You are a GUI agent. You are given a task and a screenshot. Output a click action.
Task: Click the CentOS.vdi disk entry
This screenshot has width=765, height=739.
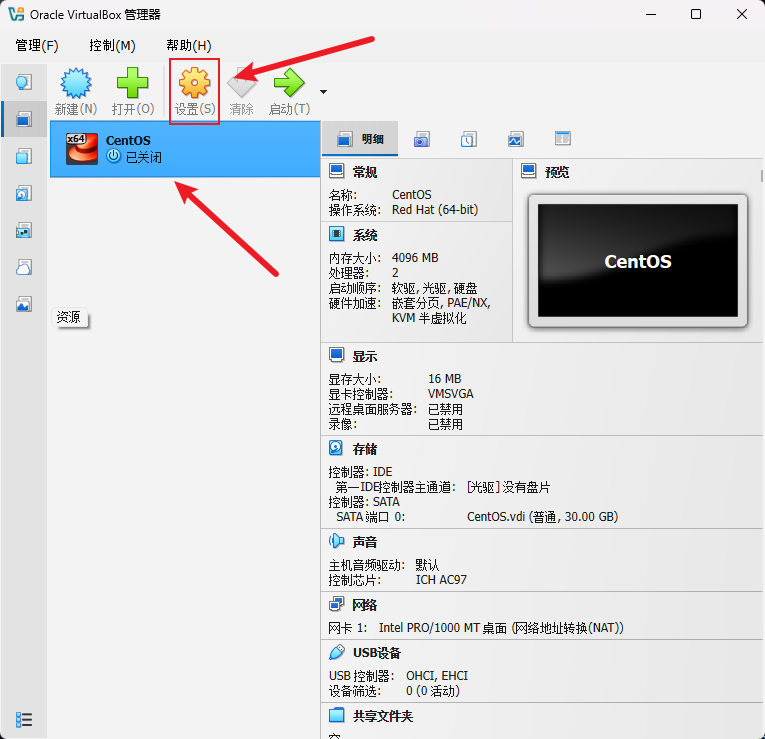543,517
